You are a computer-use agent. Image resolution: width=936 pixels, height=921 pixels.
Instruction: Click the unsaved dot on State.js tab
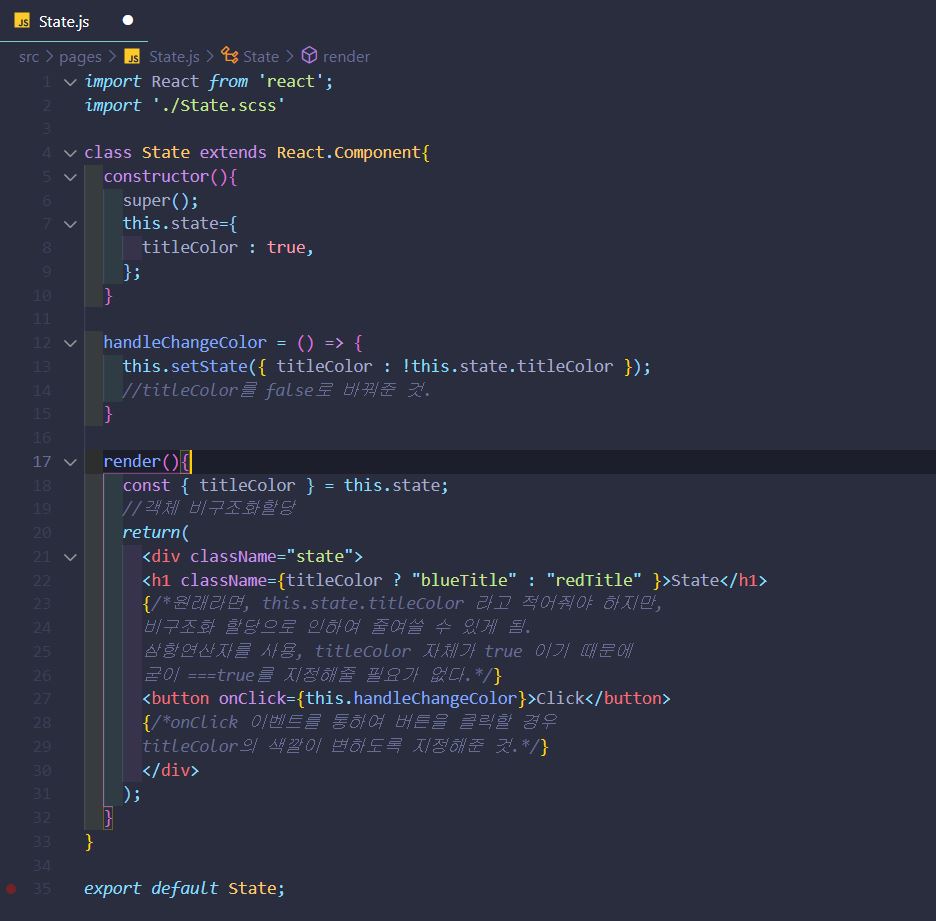click(128, 21)
